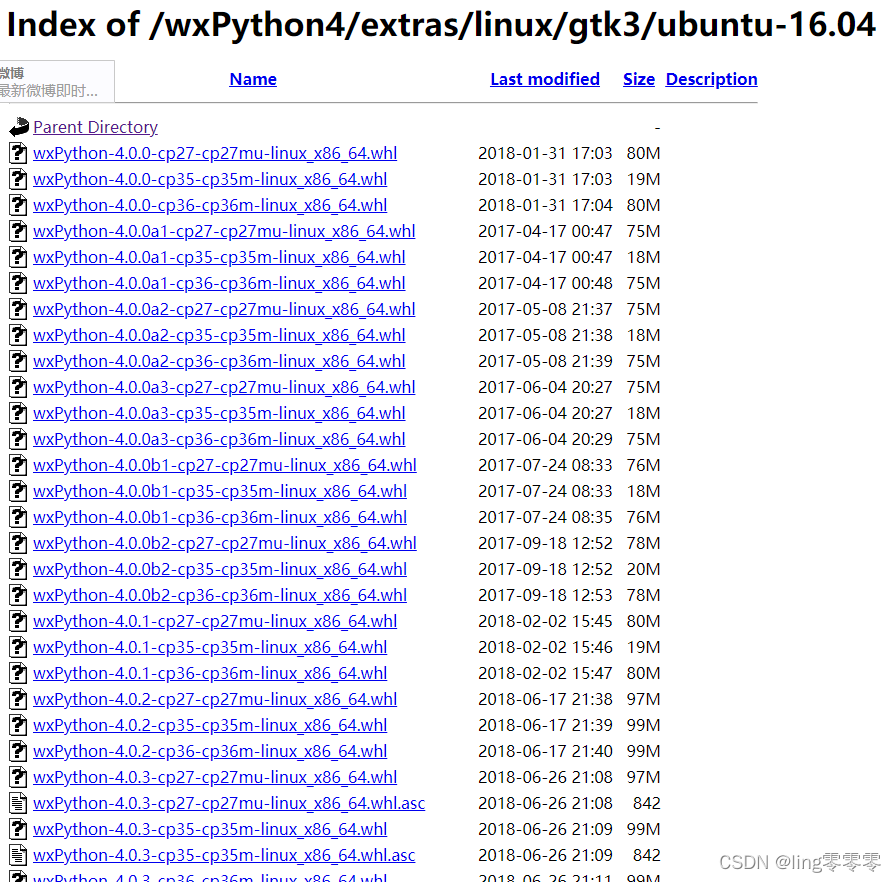Click file icon beside wxPython-4.0.2-cp27 whl

pyautogui.click(x=18, y=699)
